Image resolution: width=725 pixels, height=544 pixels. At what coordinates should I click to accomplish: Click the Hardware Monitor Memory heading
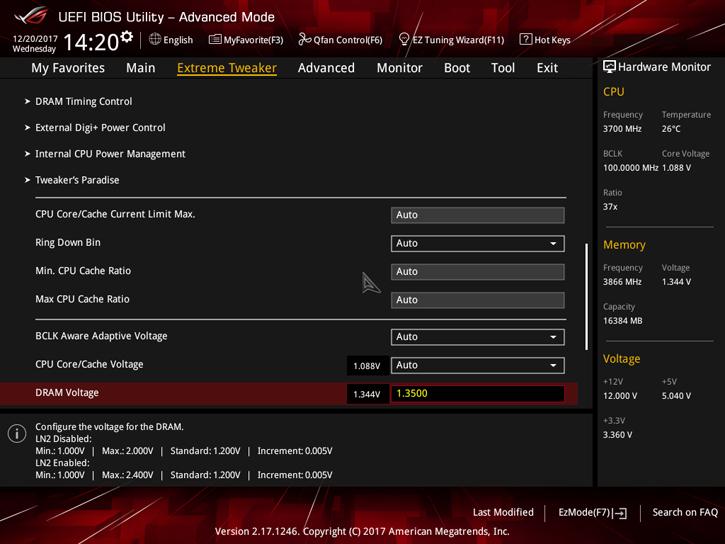tap(624, 245)
